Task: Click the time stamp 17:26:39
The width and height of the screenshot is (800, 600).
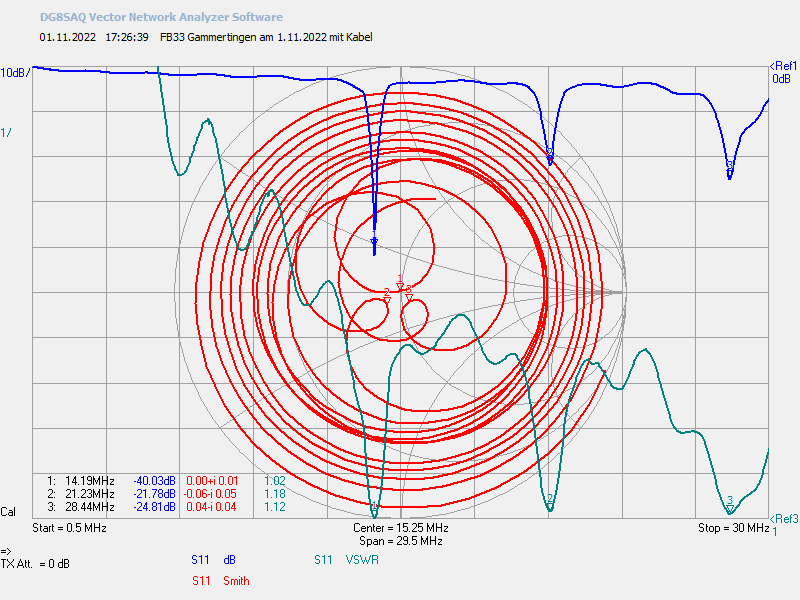Action: point(127,37)
